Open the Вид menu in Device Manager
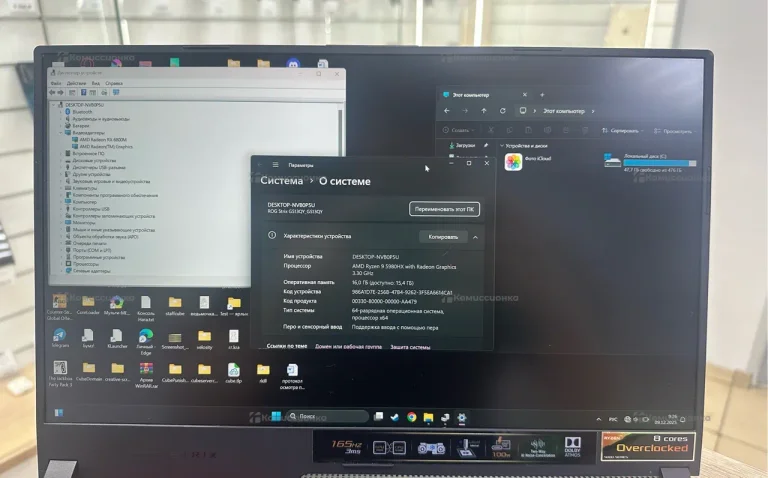Image resolution: width=768 pixels, height=478 pixels. coord(96,84)
